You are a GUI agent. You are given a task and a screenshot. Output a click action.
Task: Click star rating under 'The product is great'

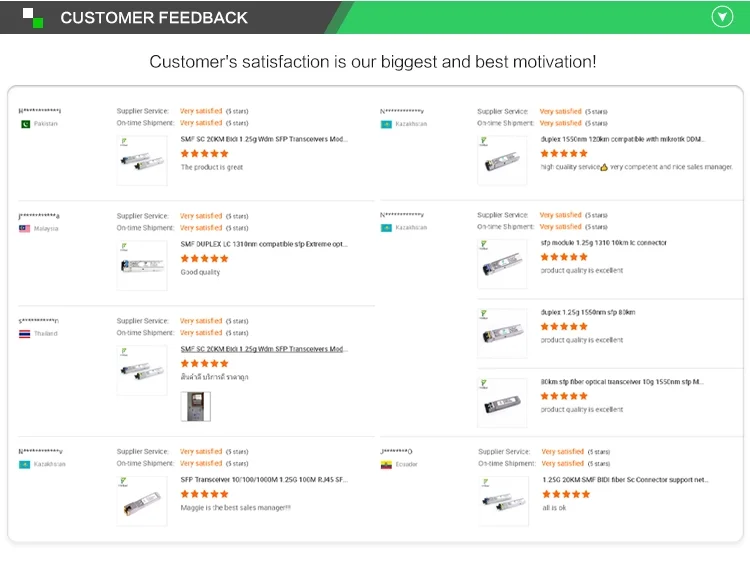click(204, 154)
